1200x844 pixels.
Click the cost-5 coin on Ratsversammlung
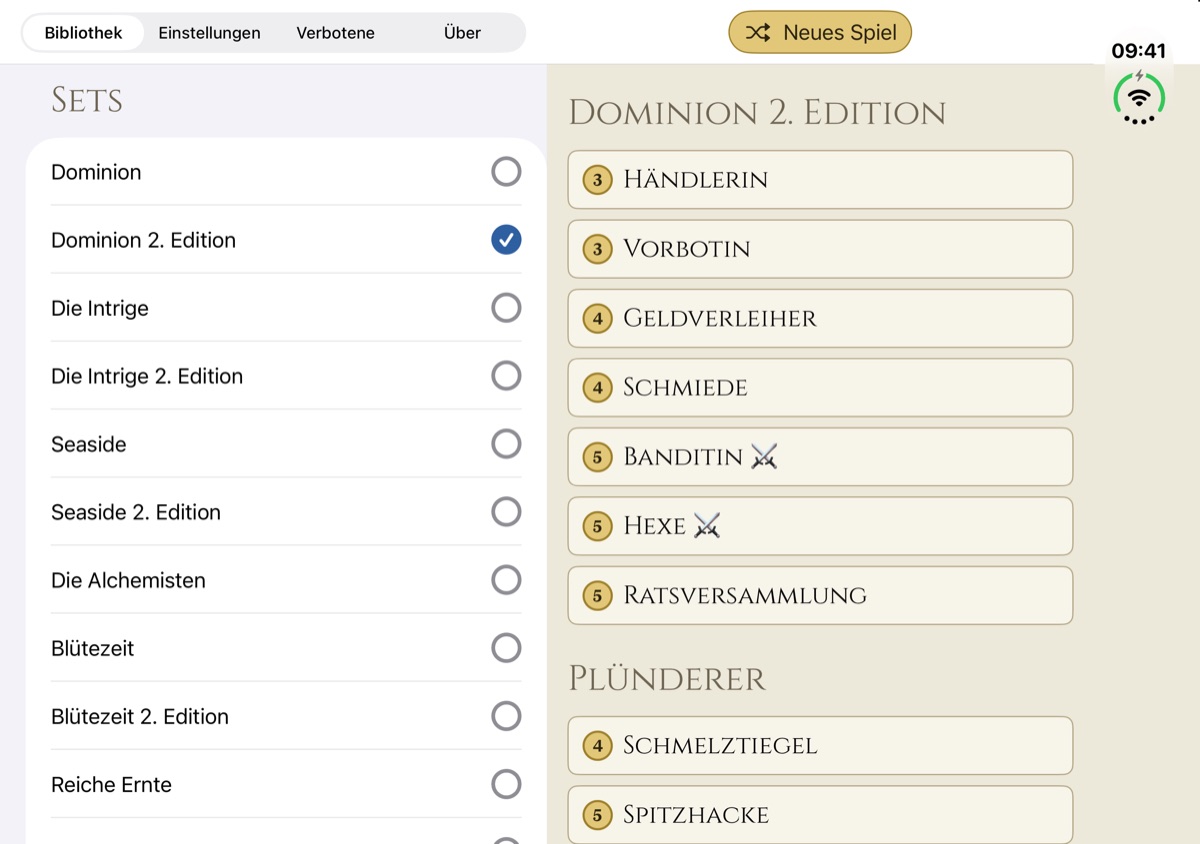pos(598,596)
